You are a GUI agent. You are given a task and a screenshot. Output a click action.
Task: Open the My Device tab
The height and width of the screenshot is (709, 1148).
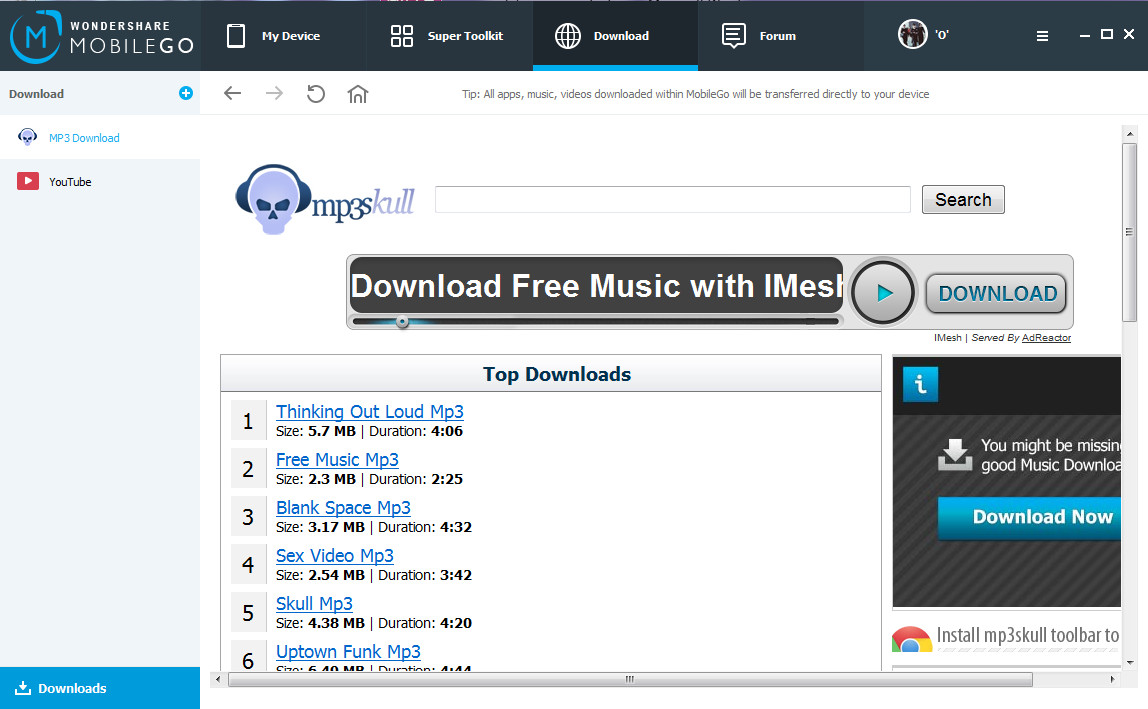(273, 36)
